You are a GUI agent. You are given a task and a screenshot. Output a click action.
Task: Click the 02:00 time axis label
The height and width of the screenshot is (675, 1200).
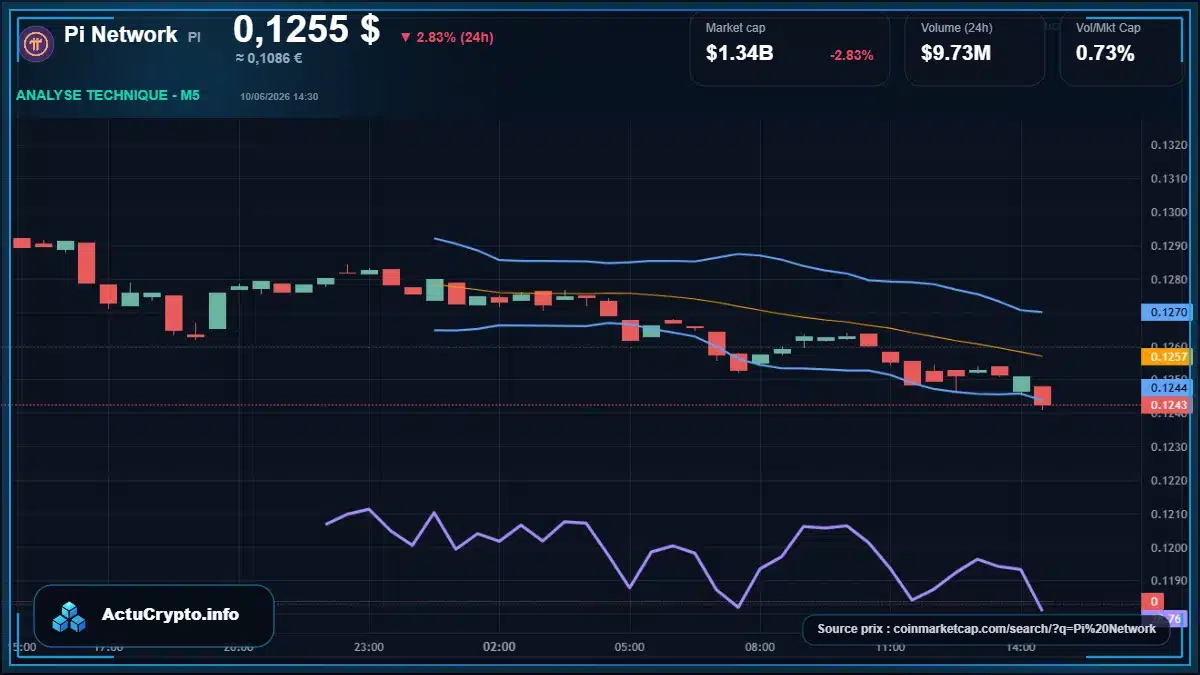click(499, 647)
